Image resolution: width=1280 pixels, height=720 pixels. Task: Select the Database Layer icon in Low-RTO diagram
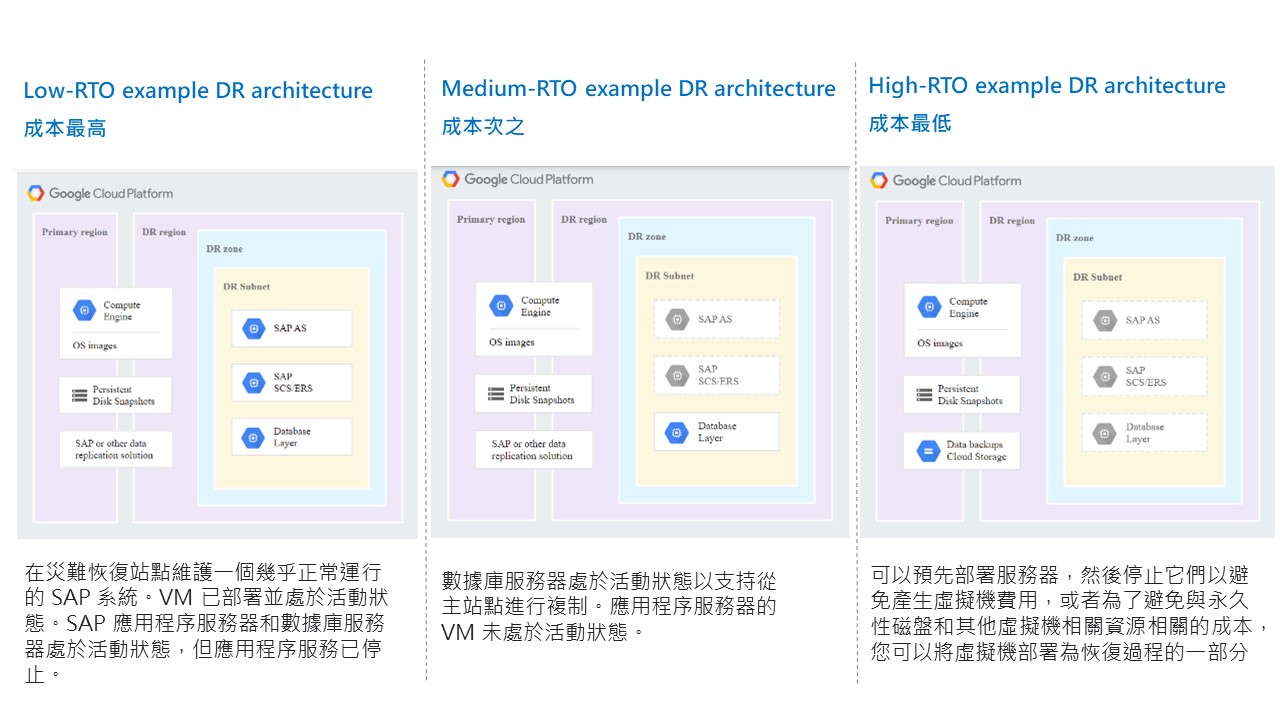[x=252, y=436]
